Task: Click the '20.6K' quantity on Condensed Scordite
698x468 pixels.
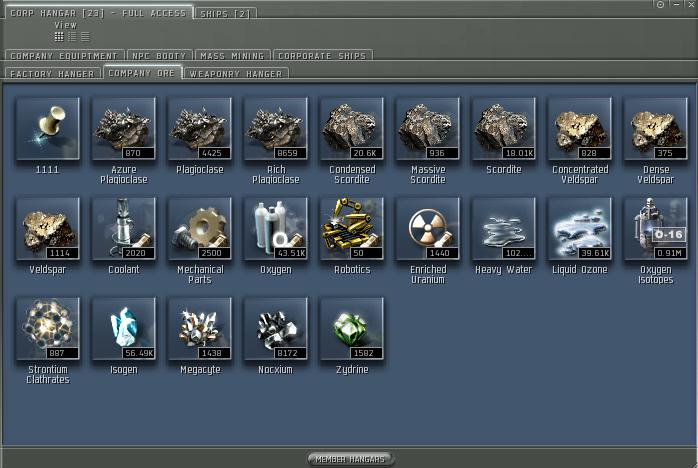Action: [x=366, y=153]
